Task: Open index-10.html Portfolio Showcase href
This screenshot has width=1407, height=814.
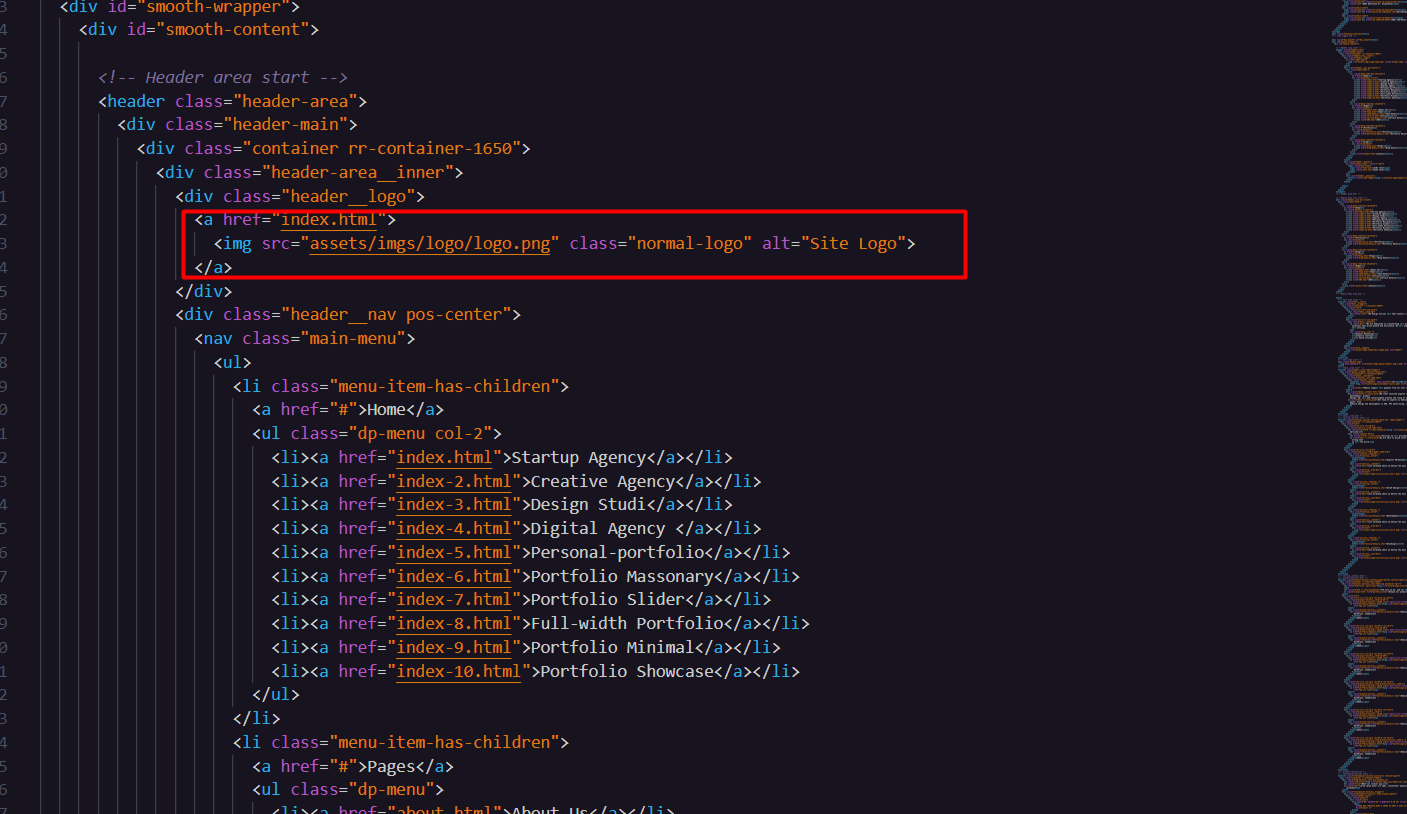Action: (x=459, y=671)
